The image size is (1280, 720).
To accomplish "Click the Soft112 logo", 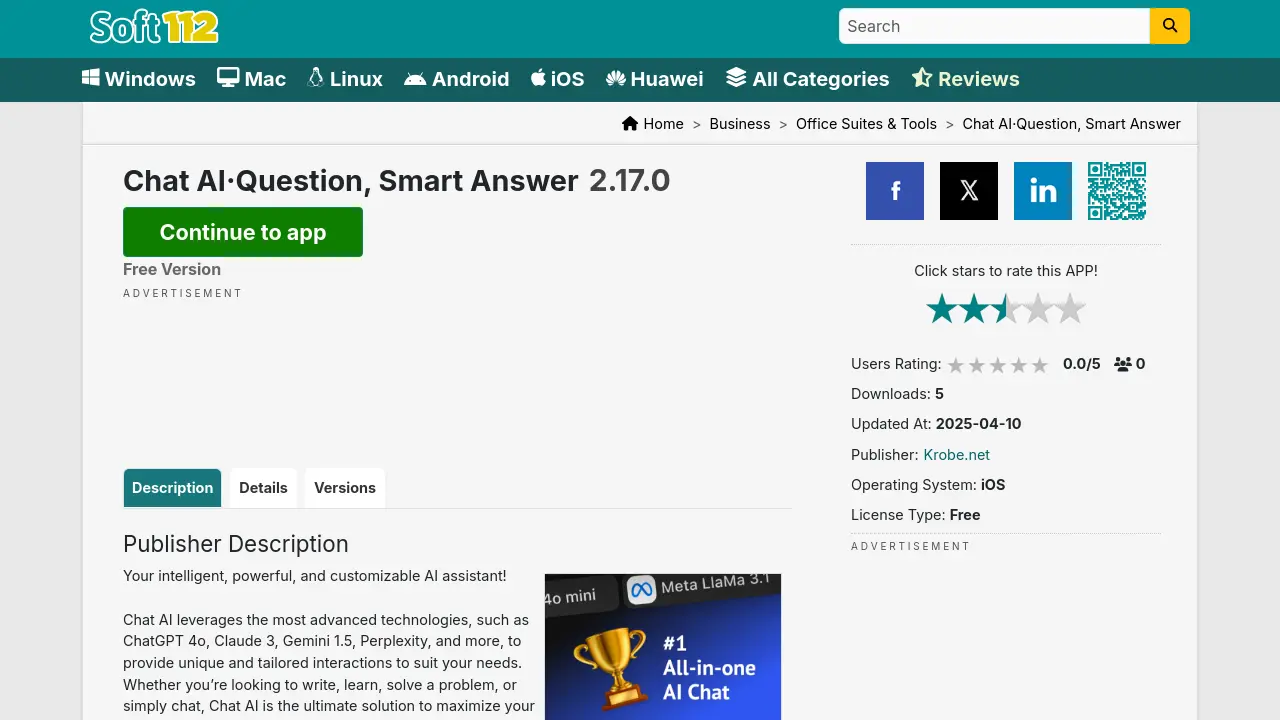I will click(x=154, y=27).
